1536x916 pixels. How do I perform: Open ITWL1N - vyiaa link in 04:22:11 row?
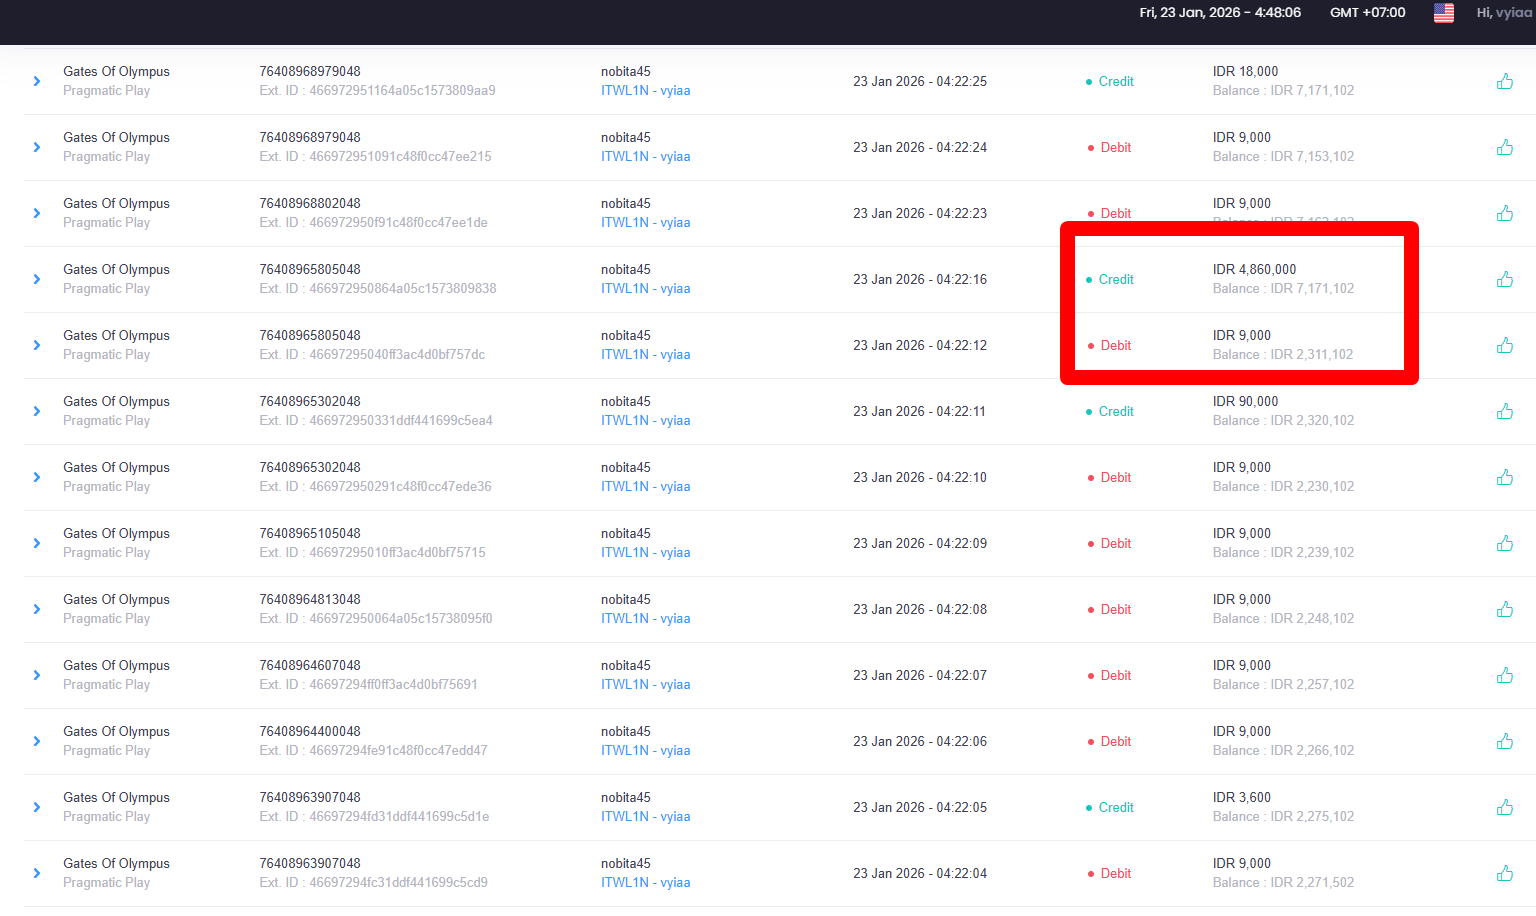[645, 420]
